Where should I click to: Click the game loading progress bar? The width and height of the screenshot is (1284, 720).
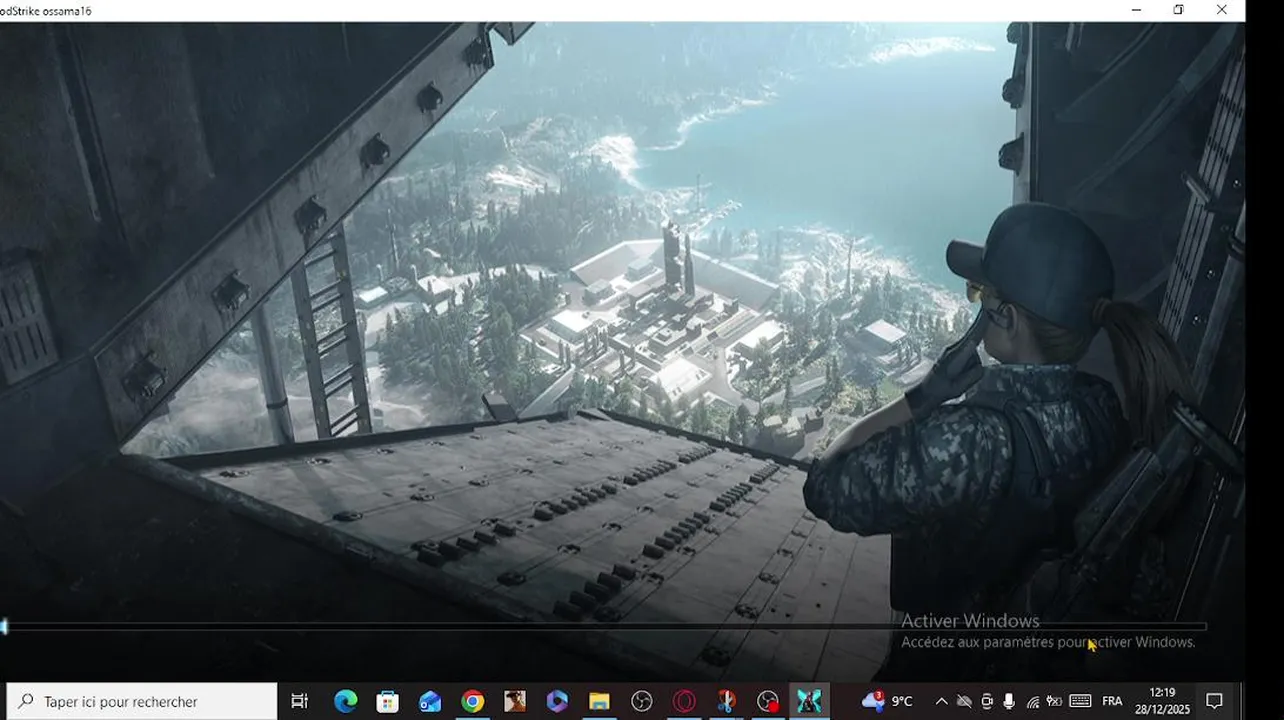coord(603,627)
